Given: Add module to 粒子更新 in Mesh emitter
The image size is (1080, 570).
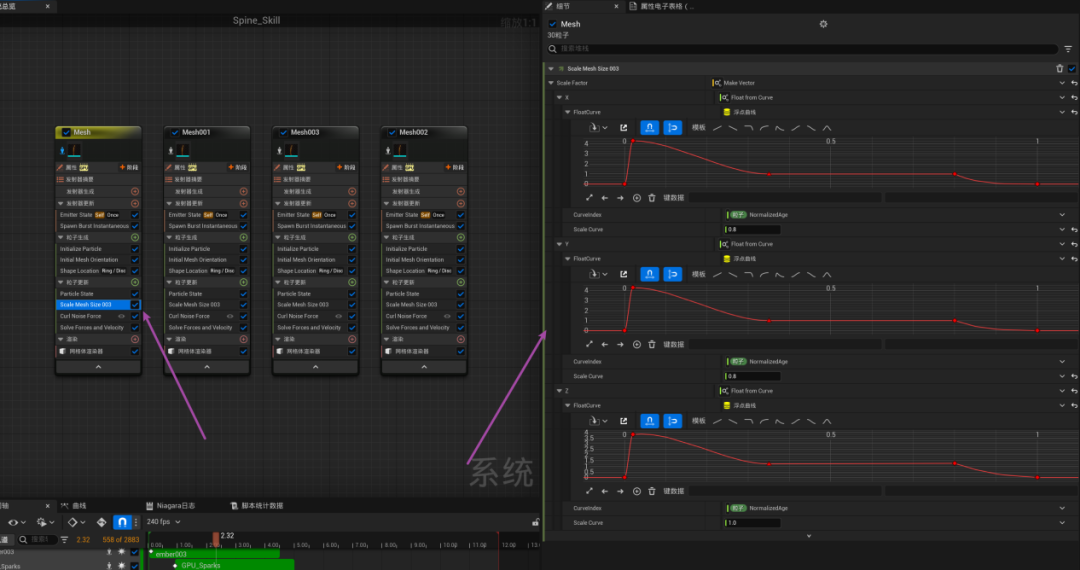Looking at the screenshot, I should tap(135, 282).
